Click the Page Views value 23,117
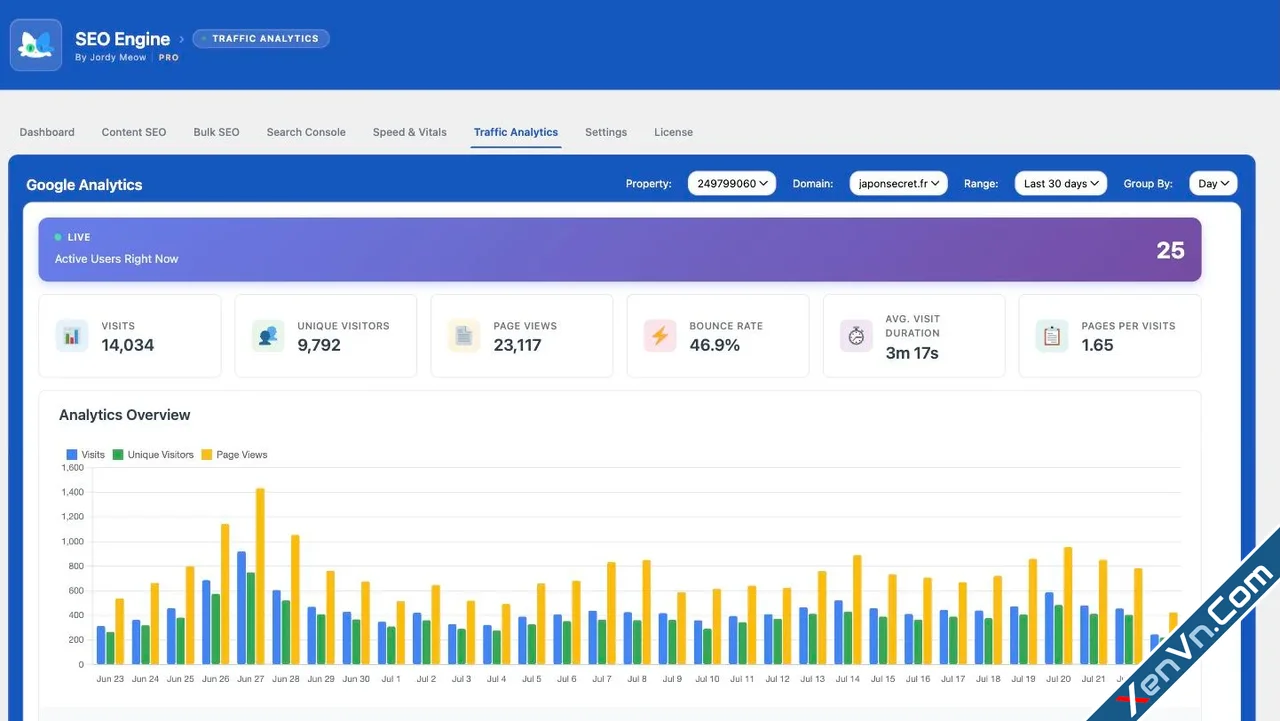 click(517, 345)
